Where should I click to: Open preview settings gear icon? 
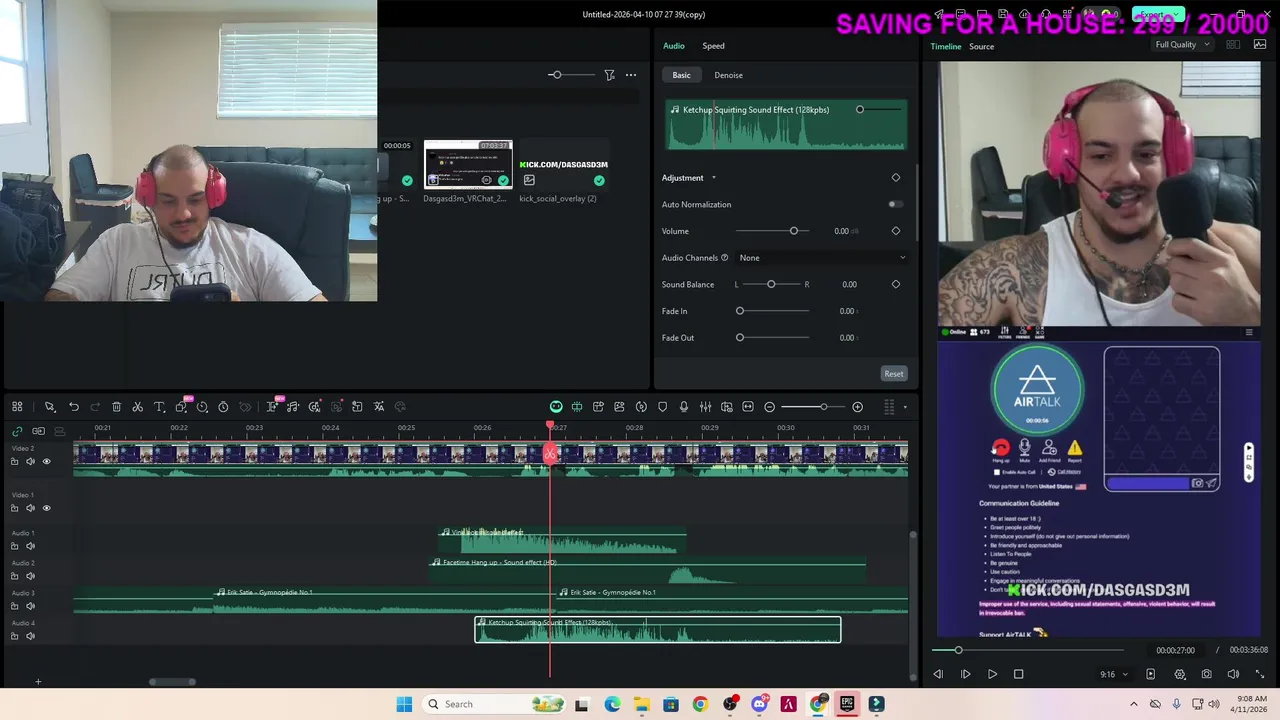(x=1180, y=674)
